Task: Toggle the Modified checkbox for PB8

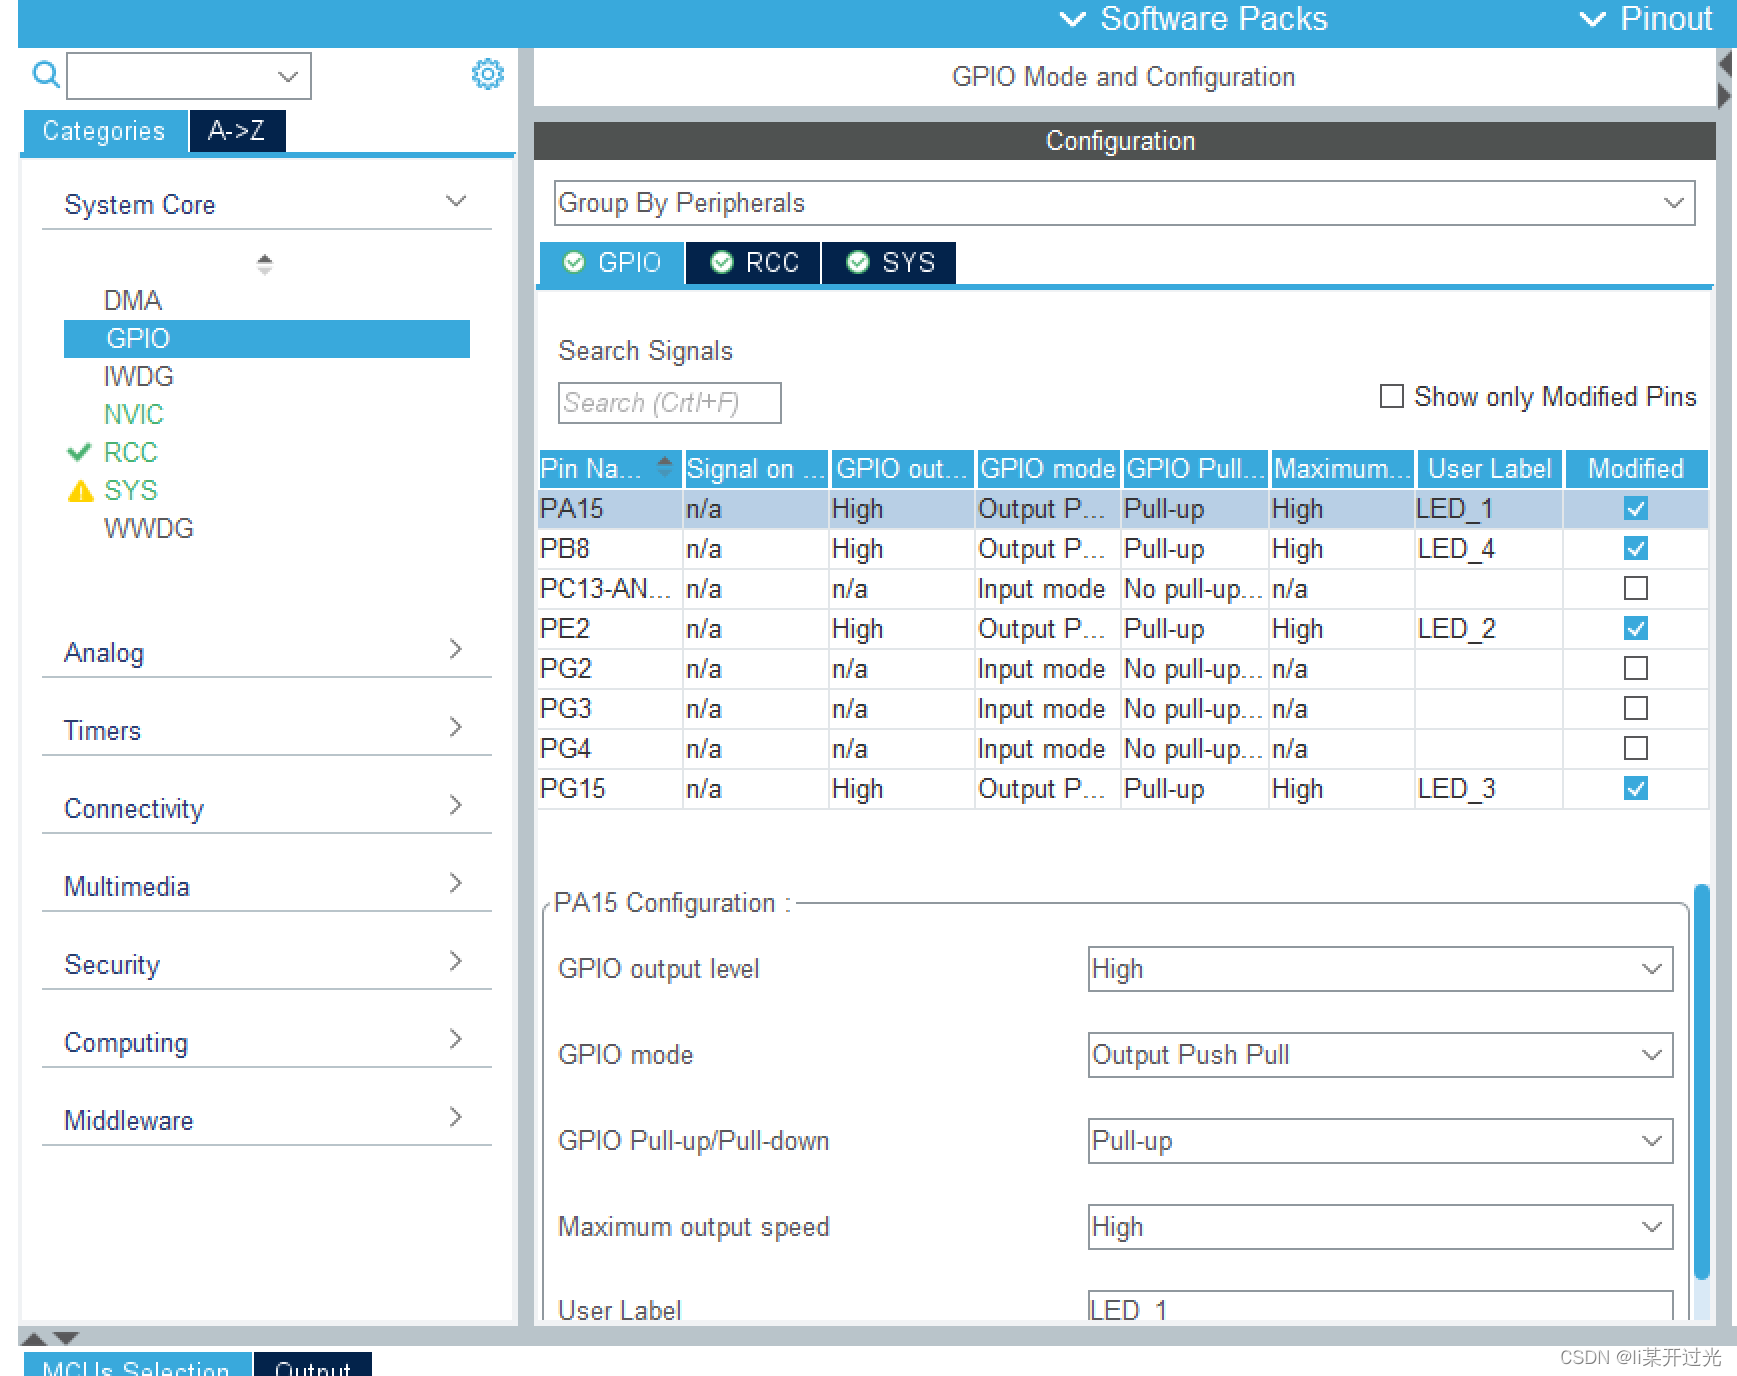Action: pyautogui.click(x=1635, y=549)
